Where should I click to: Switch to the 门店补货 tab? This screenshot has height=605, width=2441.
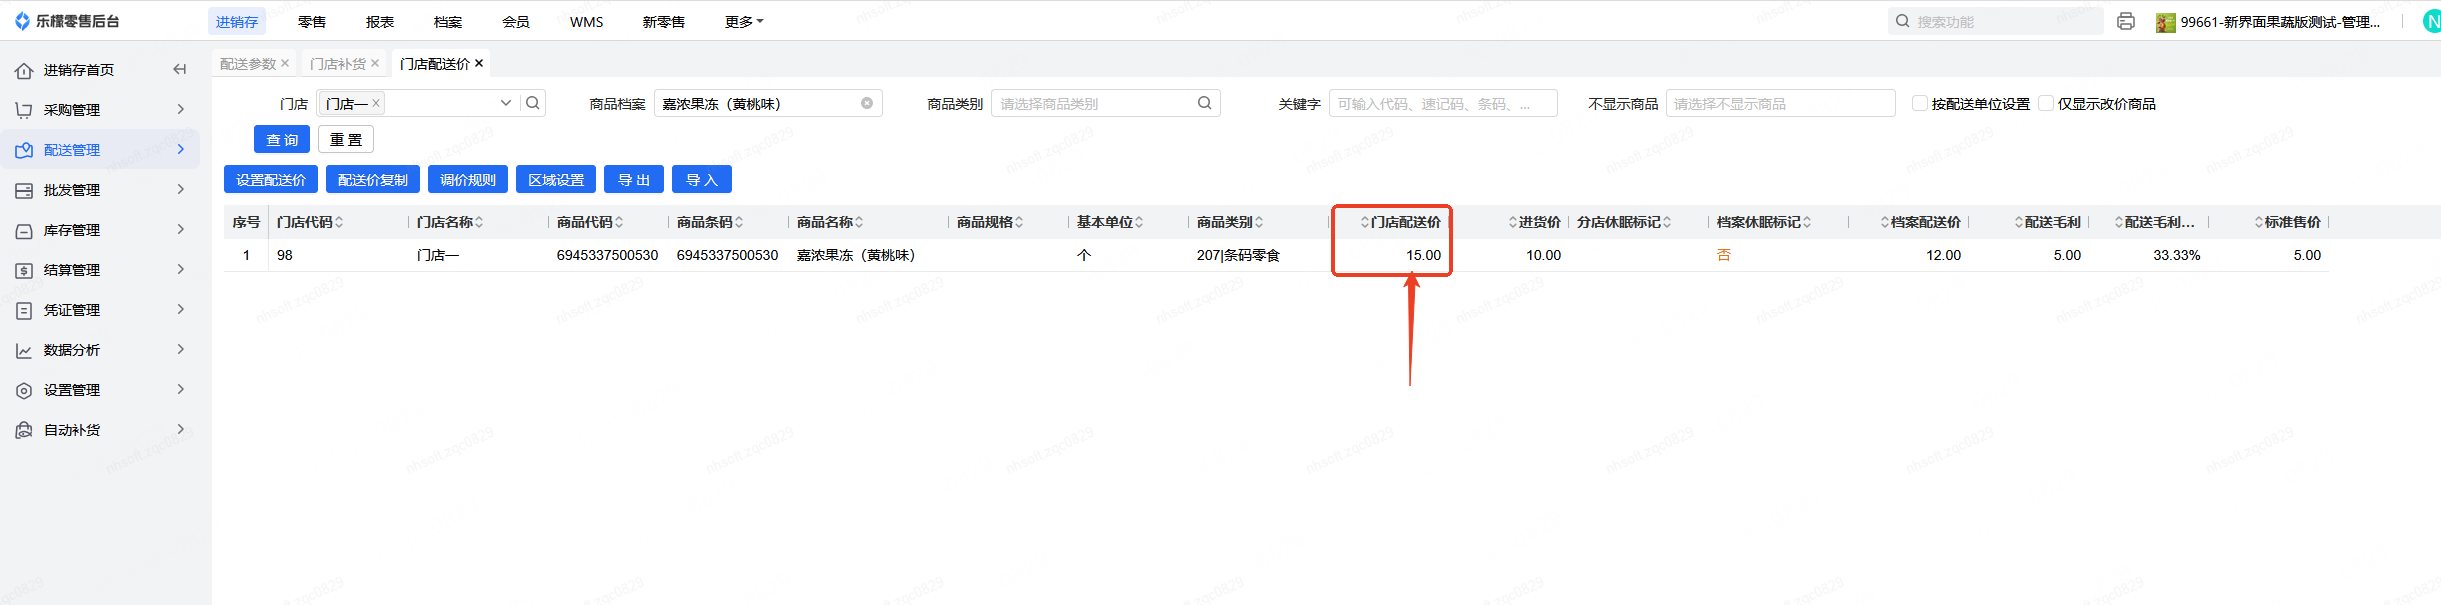pos(338,64)
